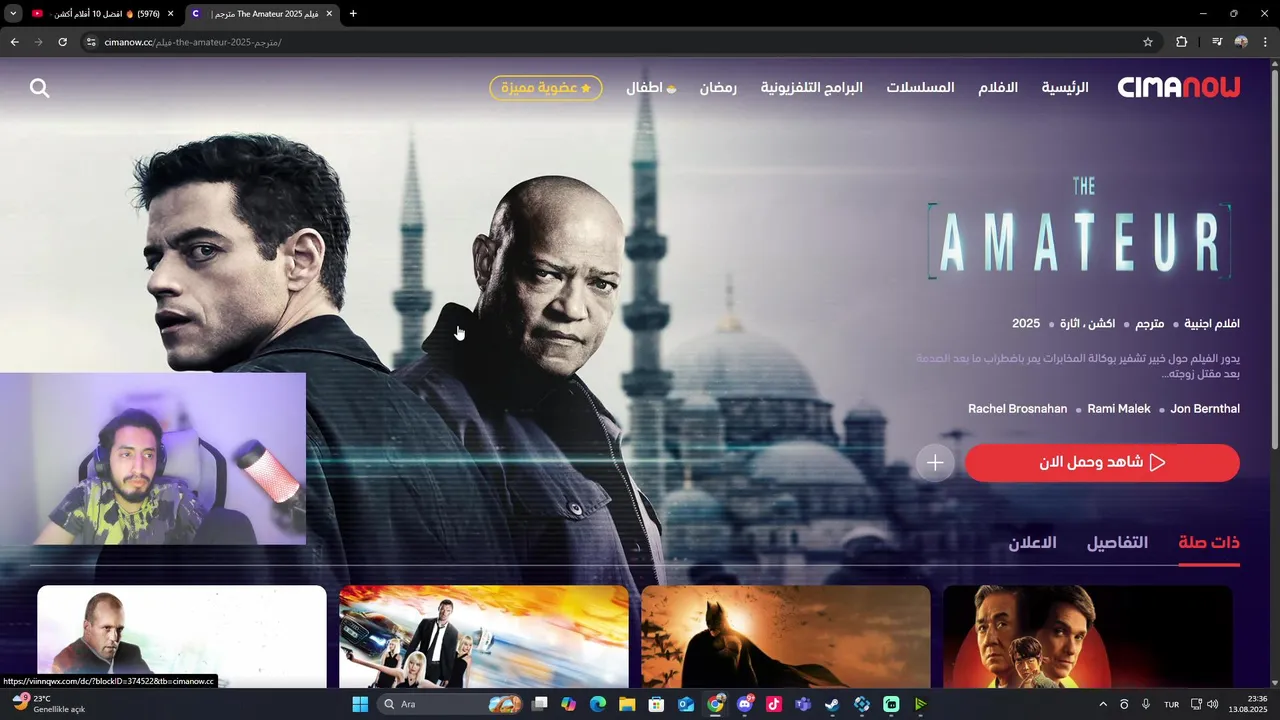Open media control icon in toolbar
Screen dimensions: 1280x720
pos(1217,42)
